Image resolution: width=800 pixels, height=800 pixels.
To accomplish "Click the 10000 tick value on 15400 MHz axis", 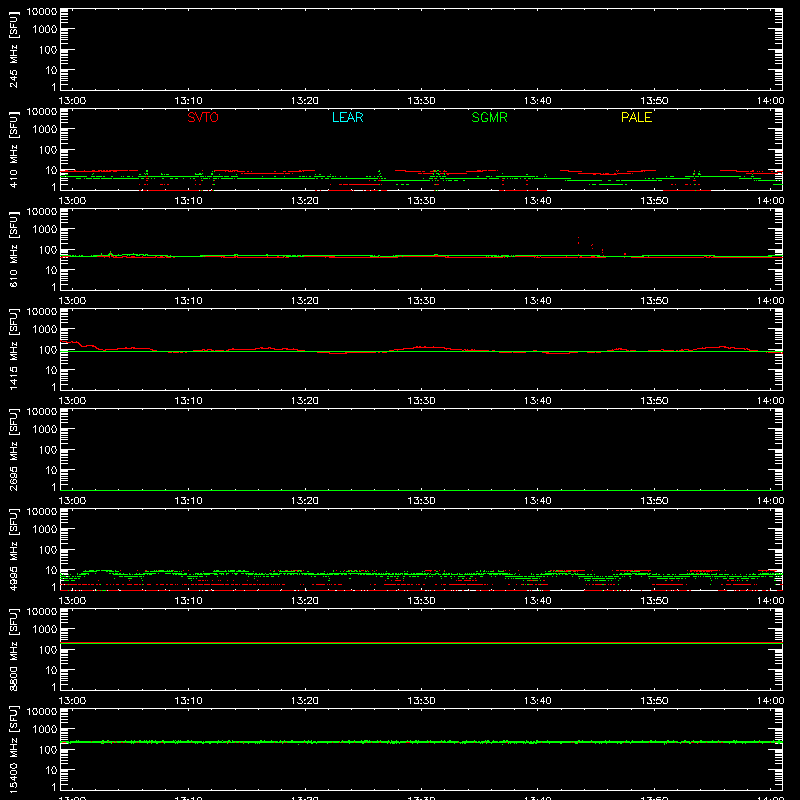I will 42,712.
